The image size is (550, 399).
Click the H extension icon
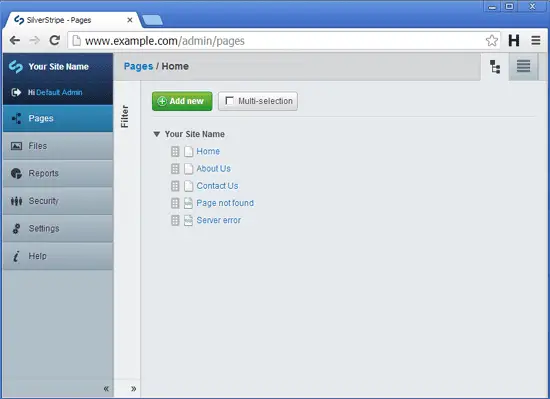click(x=514, y=41)
